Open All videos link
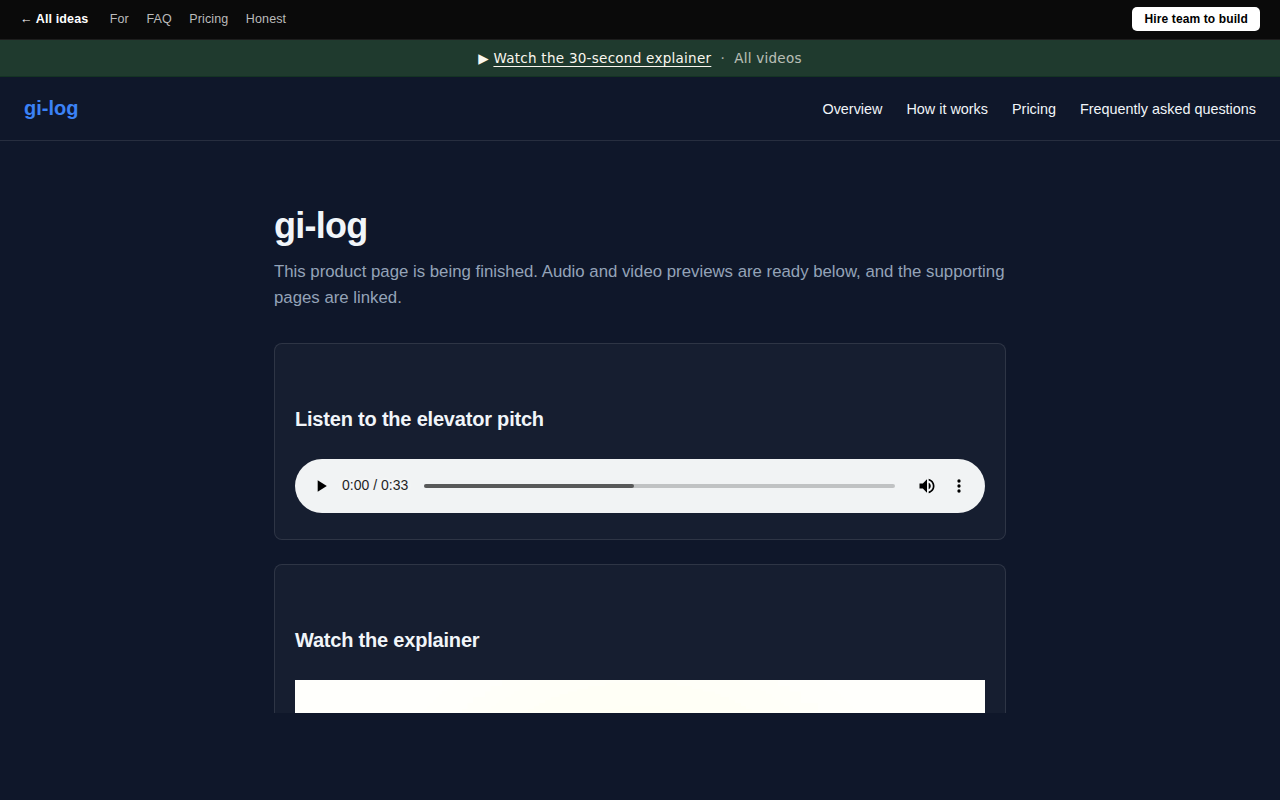Viewport: 1280px width, 800px height. [x=768, y=58]
